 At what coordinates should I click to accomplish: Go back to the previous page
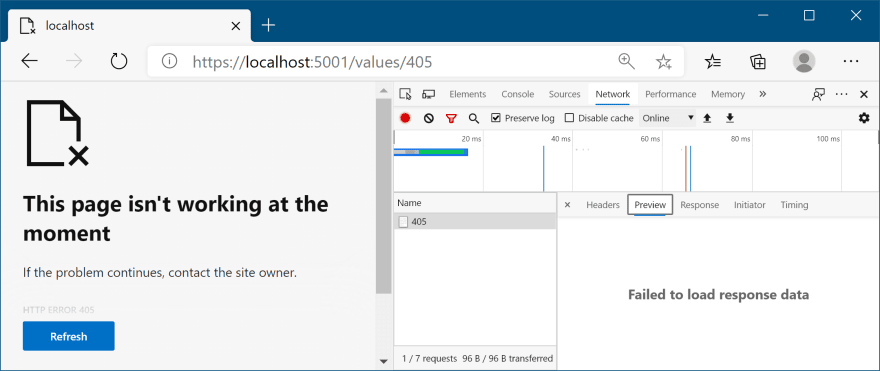(x=29, y=61)
